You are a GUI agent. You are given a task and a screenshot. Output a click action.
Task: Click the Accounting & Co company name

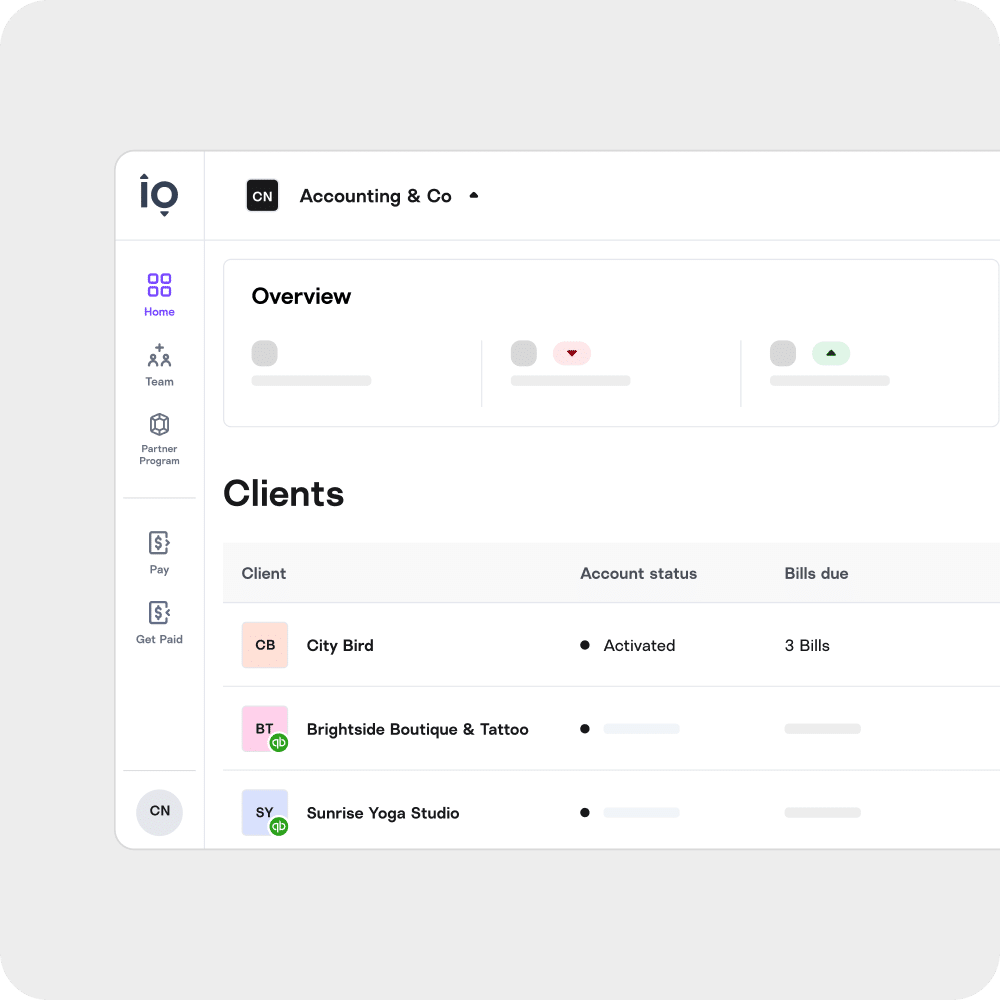tap(376, 196)
